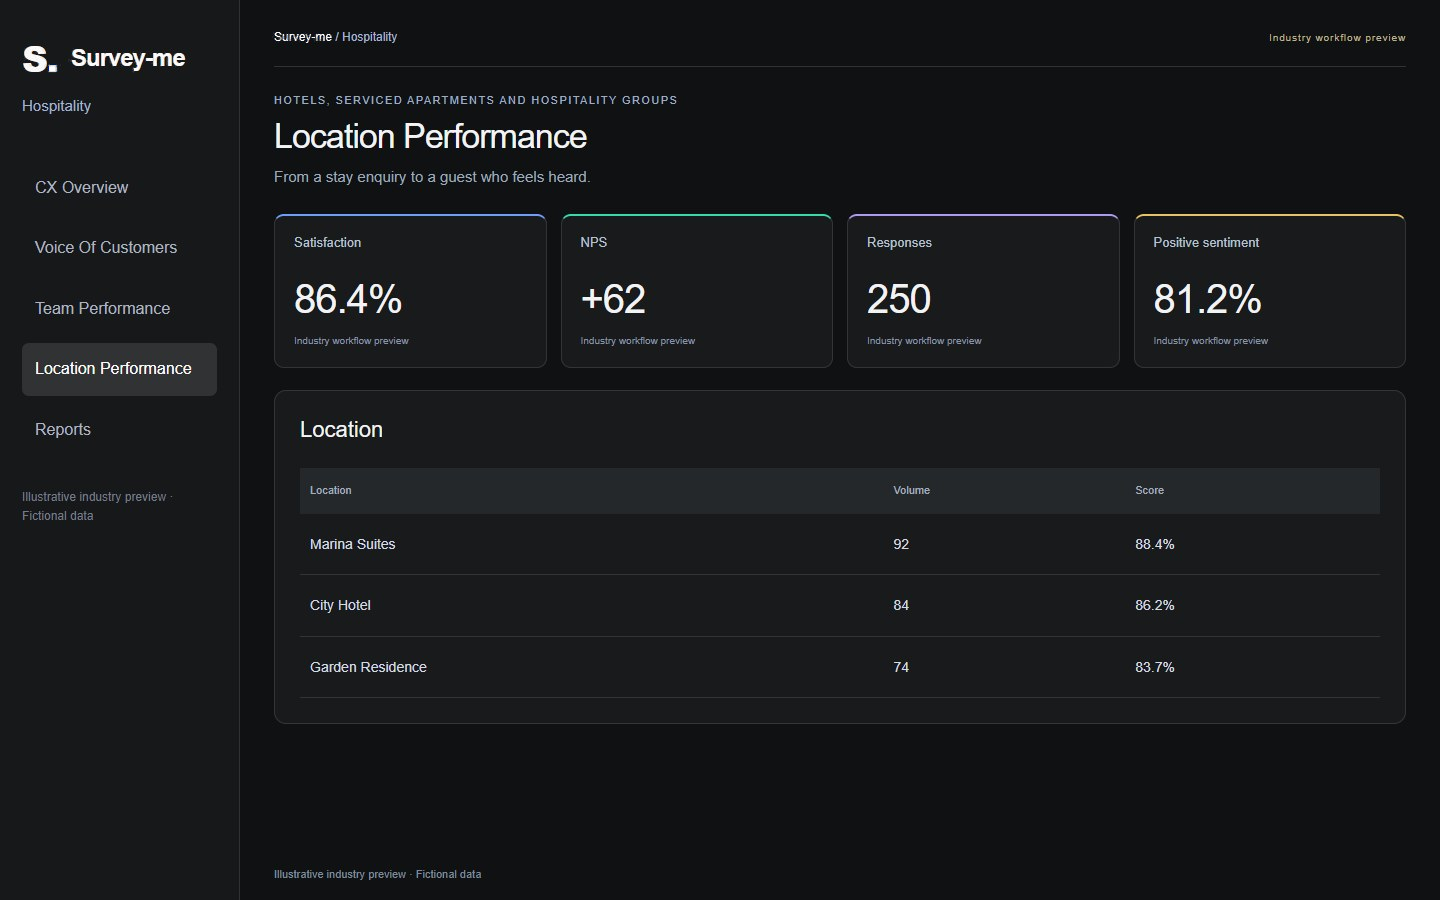The height and width of the screenshot is (900, 1440).
Task: Click the Hospitality label under the logo
Action: click(56, 106)
